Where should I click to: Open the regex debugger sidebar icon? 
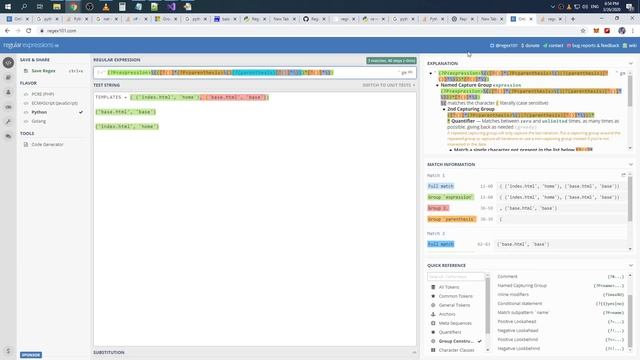pyautogui.click(x=8, y=107)
